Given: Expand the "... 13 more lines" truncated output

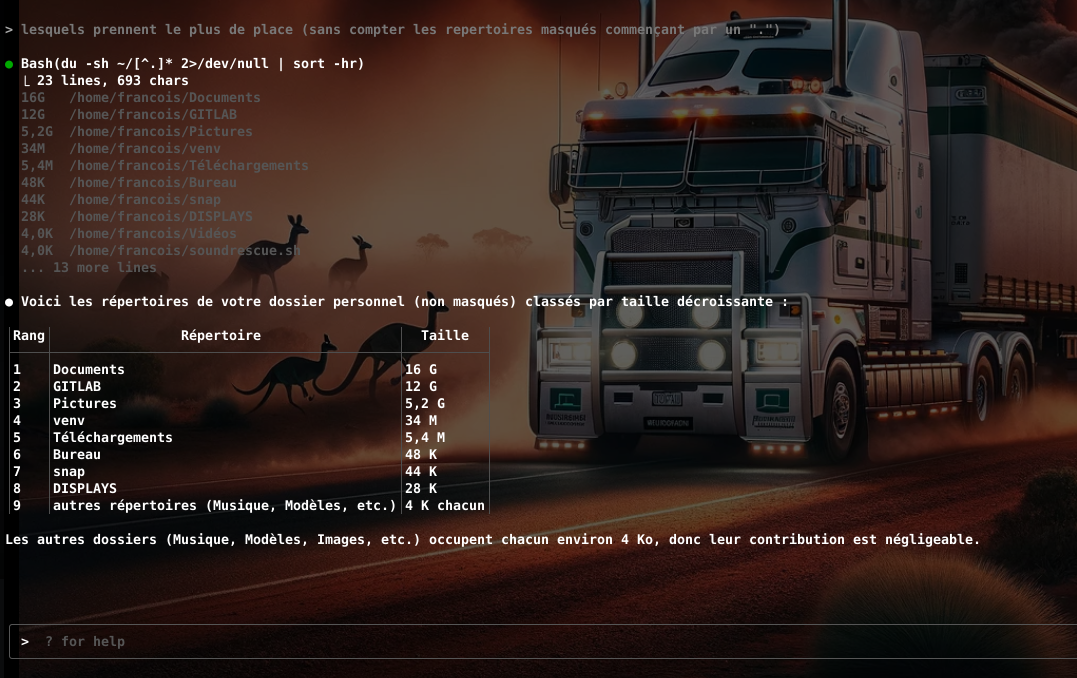Looking at the screenshot, I should pyautogui.click(x=89, y=267).
